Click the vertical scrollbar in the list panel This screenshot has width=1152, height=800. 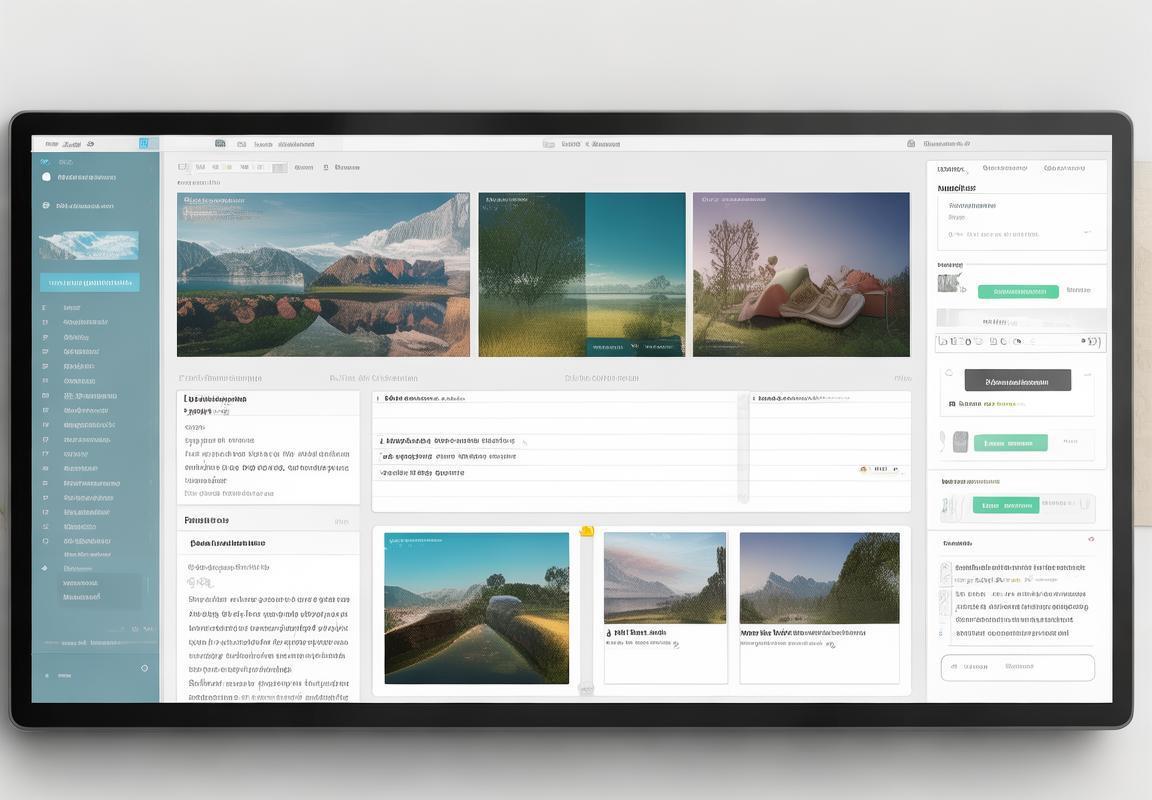pyautogui.click(x=743, y=447)
